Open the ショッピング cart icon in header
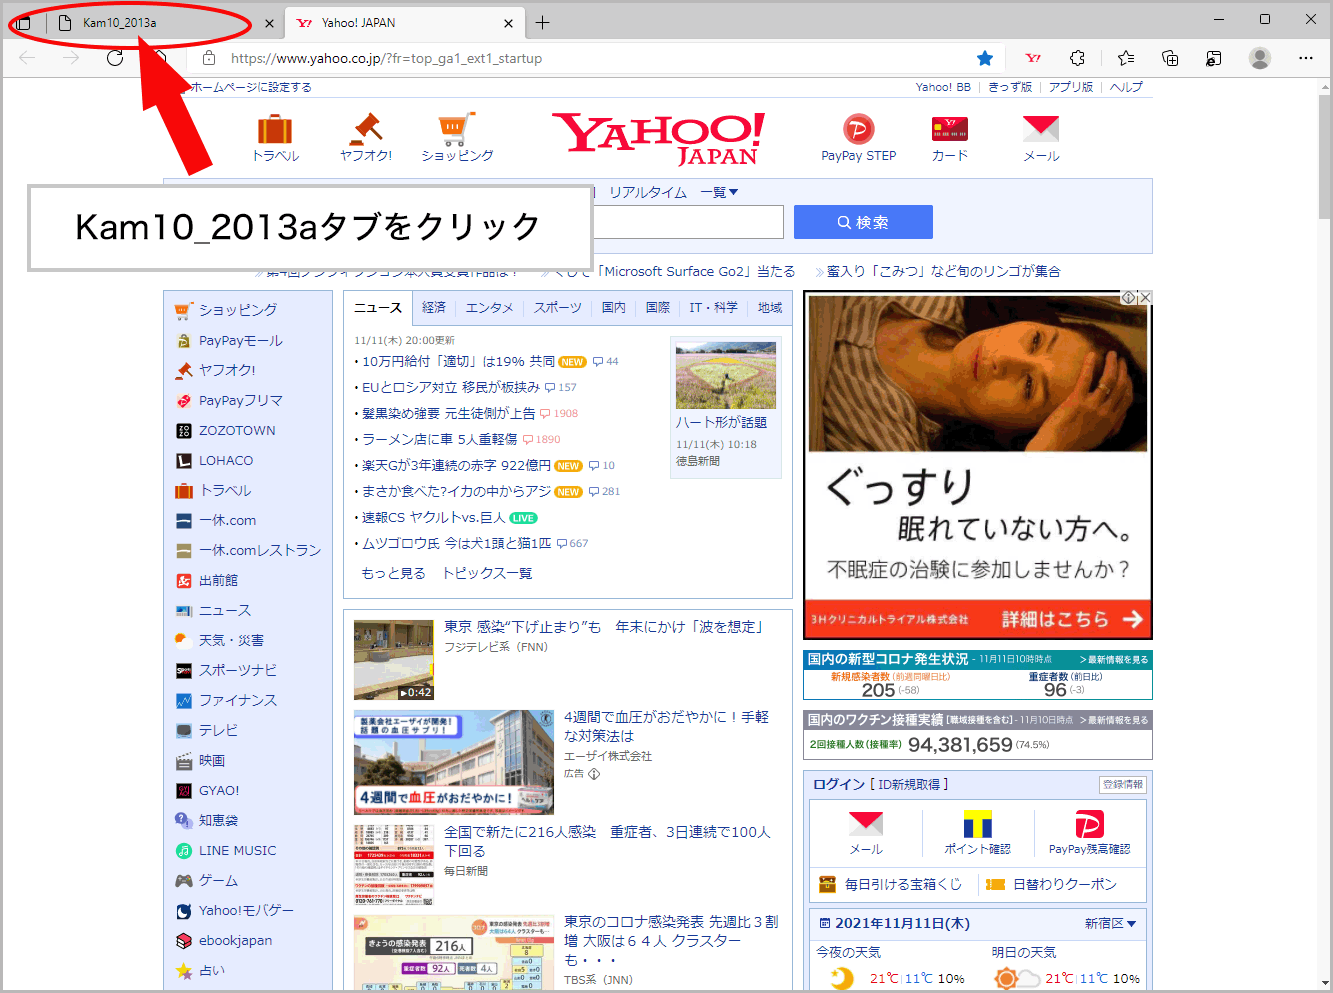 click(x=456, y=129)
